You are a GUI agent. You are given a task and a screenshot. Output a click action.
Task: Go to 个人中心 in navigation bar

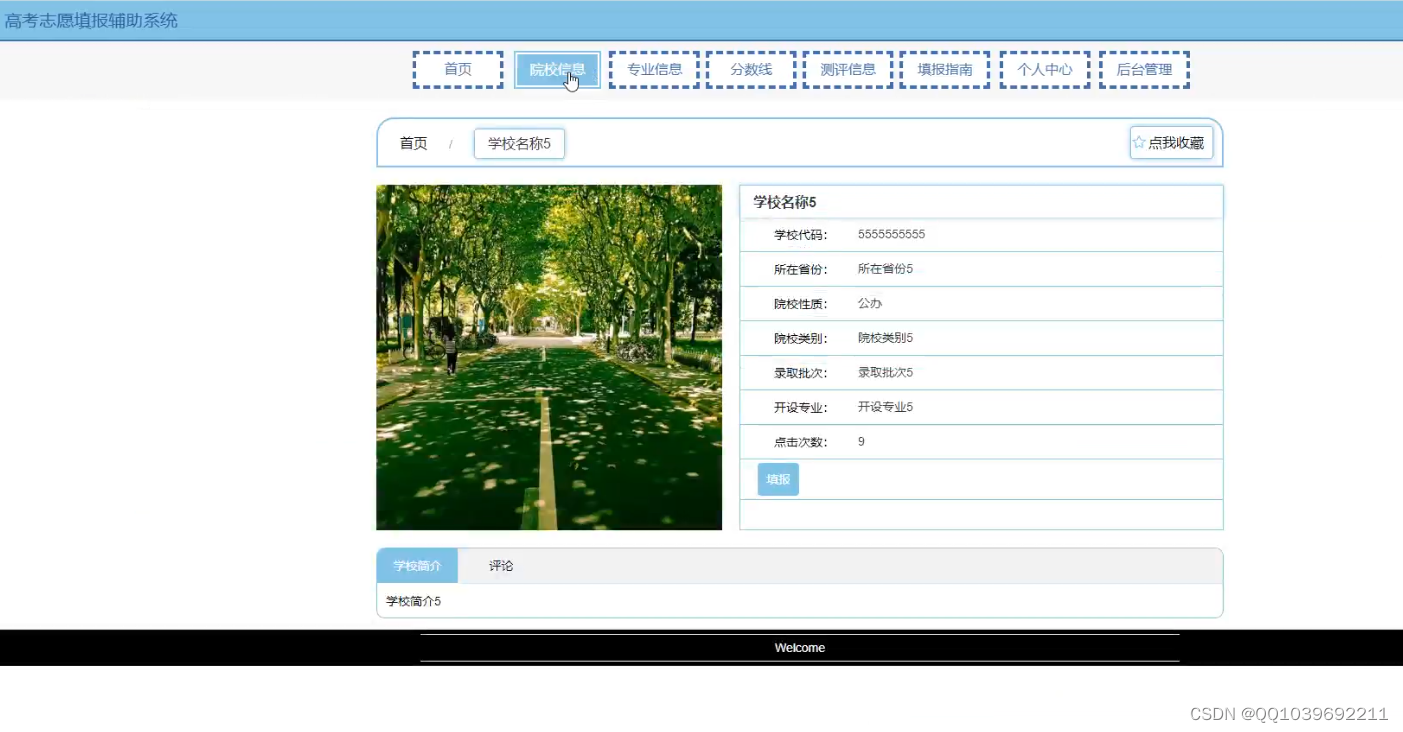click(1045, 70)
